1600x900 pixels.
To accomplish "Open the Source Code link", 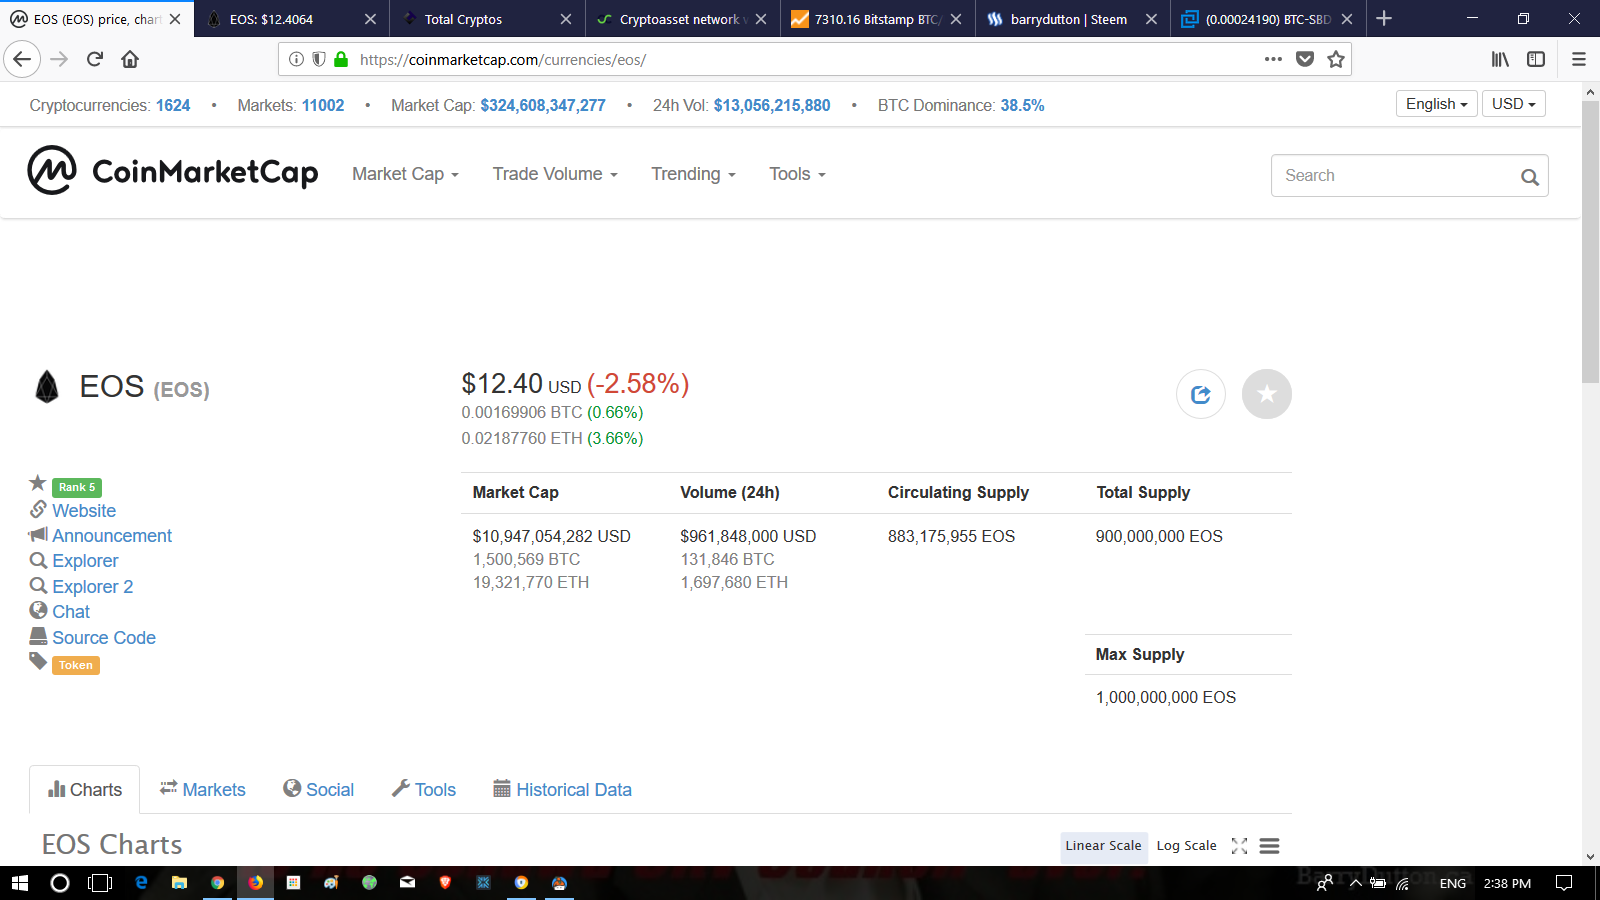I will tap(104, 638).
